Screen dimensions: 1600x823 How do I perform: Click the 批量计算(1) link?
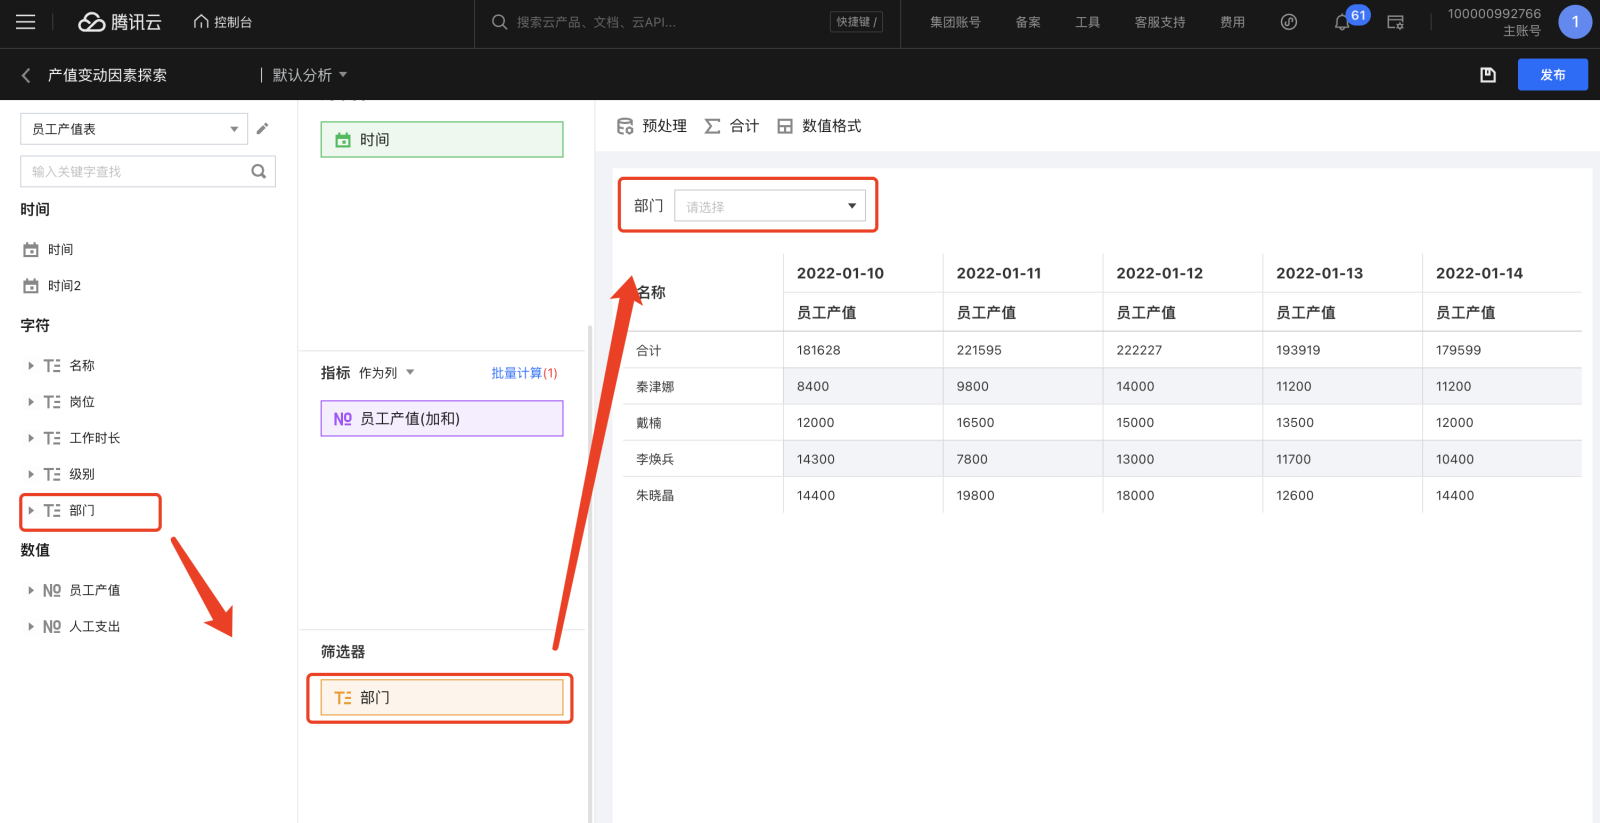point(524,373)
